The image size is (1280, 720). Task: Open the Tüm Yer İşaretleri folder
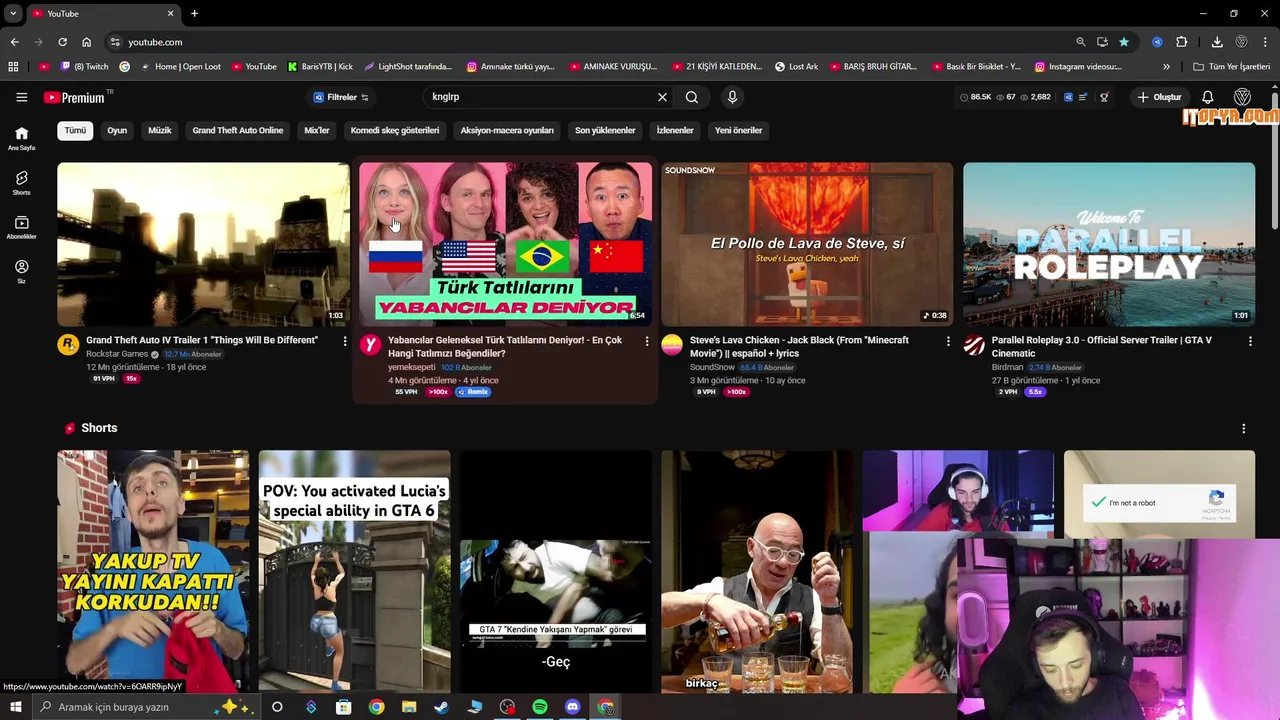[x=1232, y=67]
